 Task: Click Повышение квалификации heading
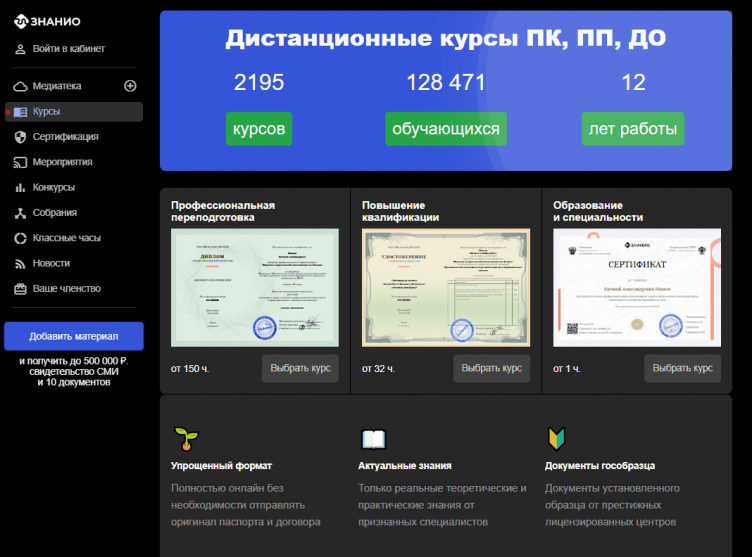[x=400, y=211]
